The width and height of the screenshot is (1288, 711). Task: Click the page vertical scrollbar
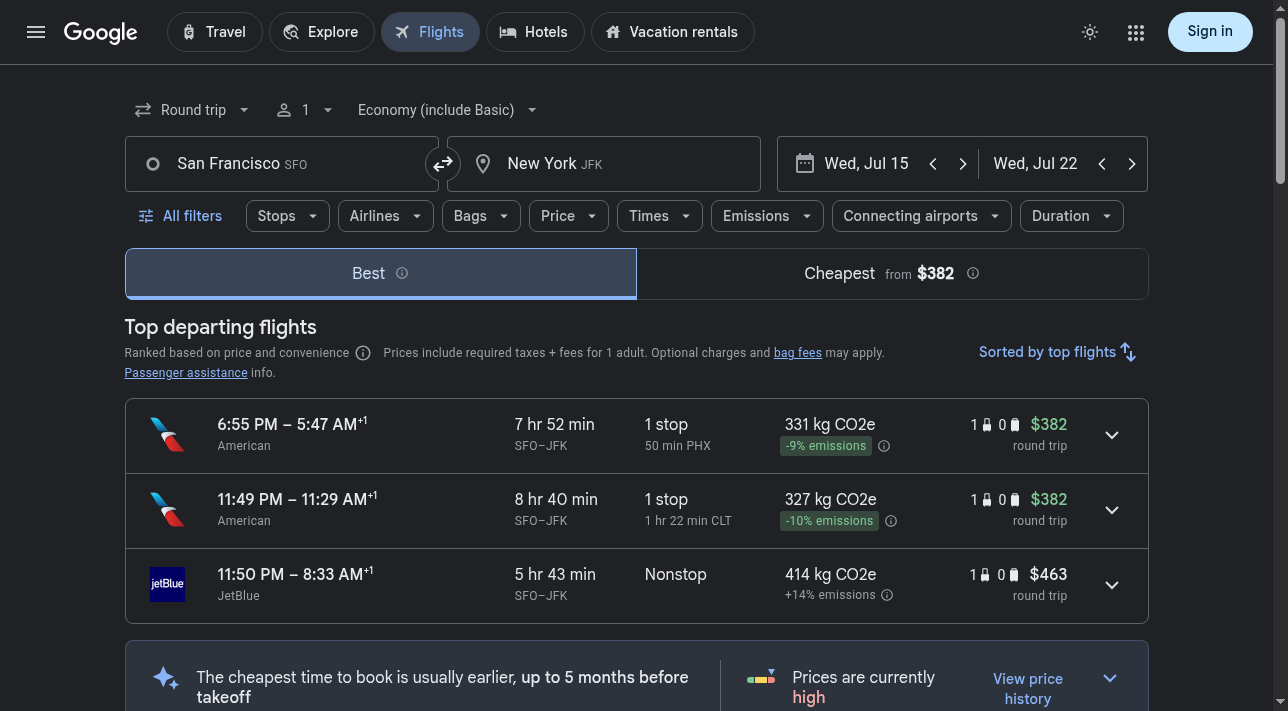pos(1280,100)
